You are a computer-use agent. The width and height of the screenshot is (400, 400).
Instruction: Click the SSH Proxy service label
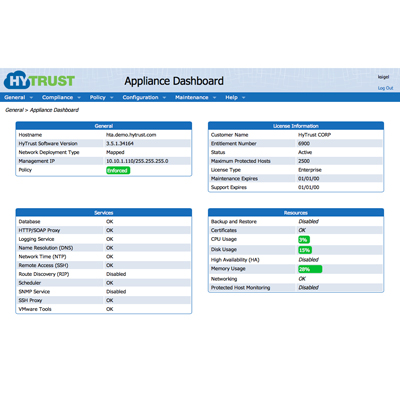(30, 300)
